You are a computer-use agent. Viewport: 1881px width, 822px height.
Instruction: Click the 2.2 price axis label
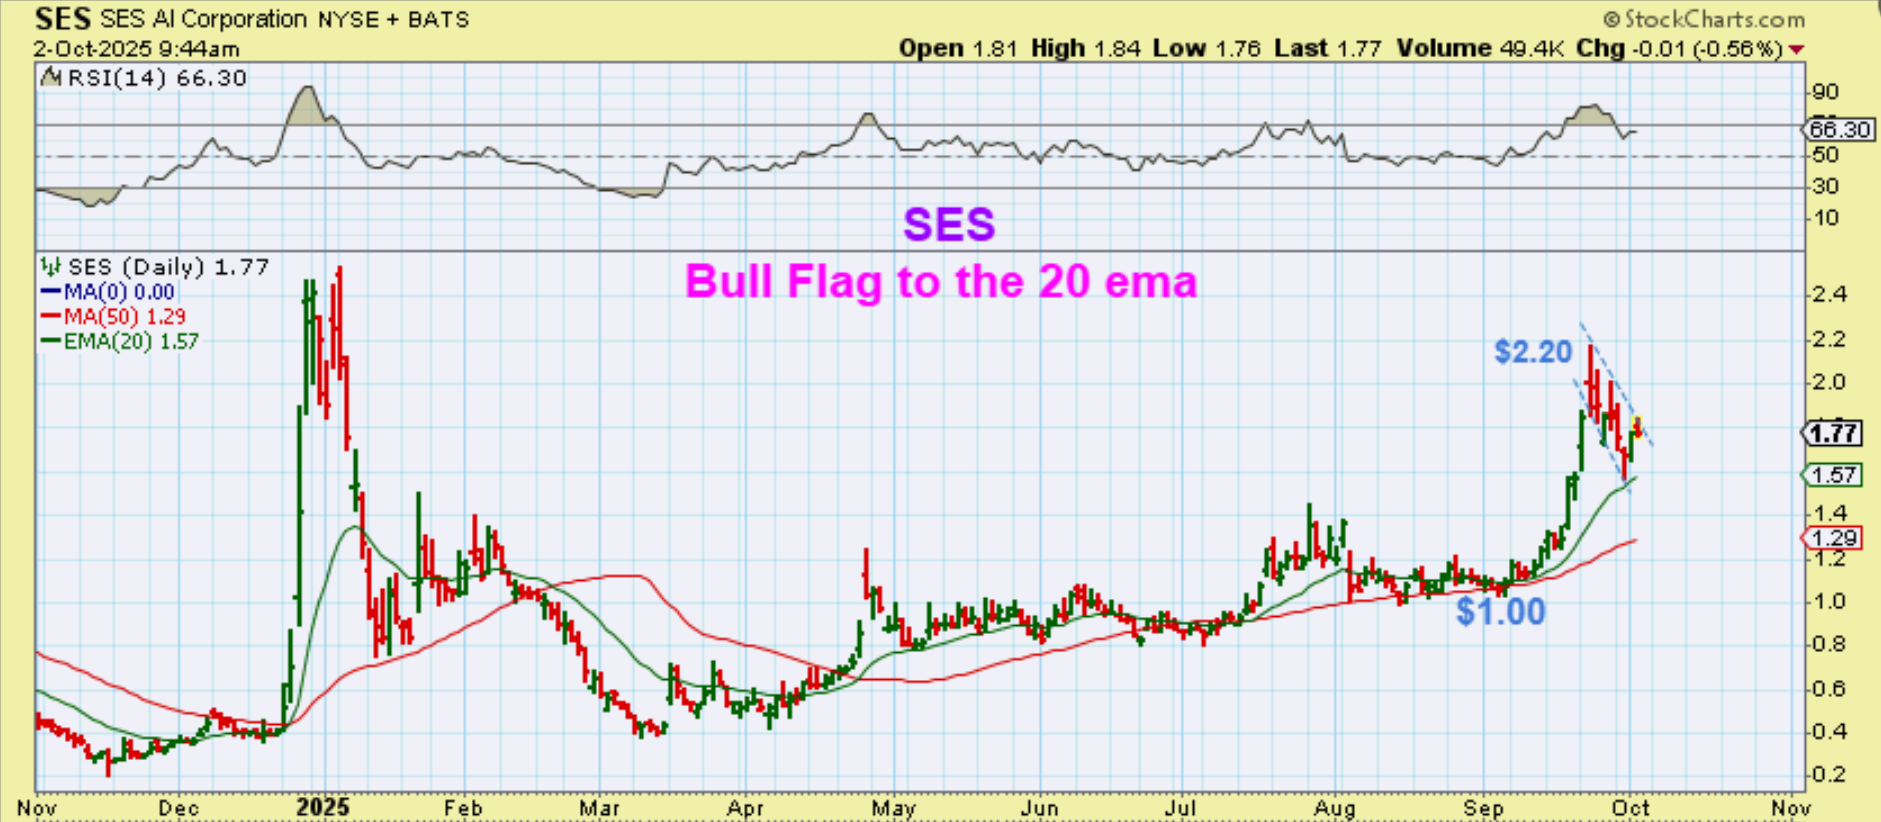(x=1829, y=339)
